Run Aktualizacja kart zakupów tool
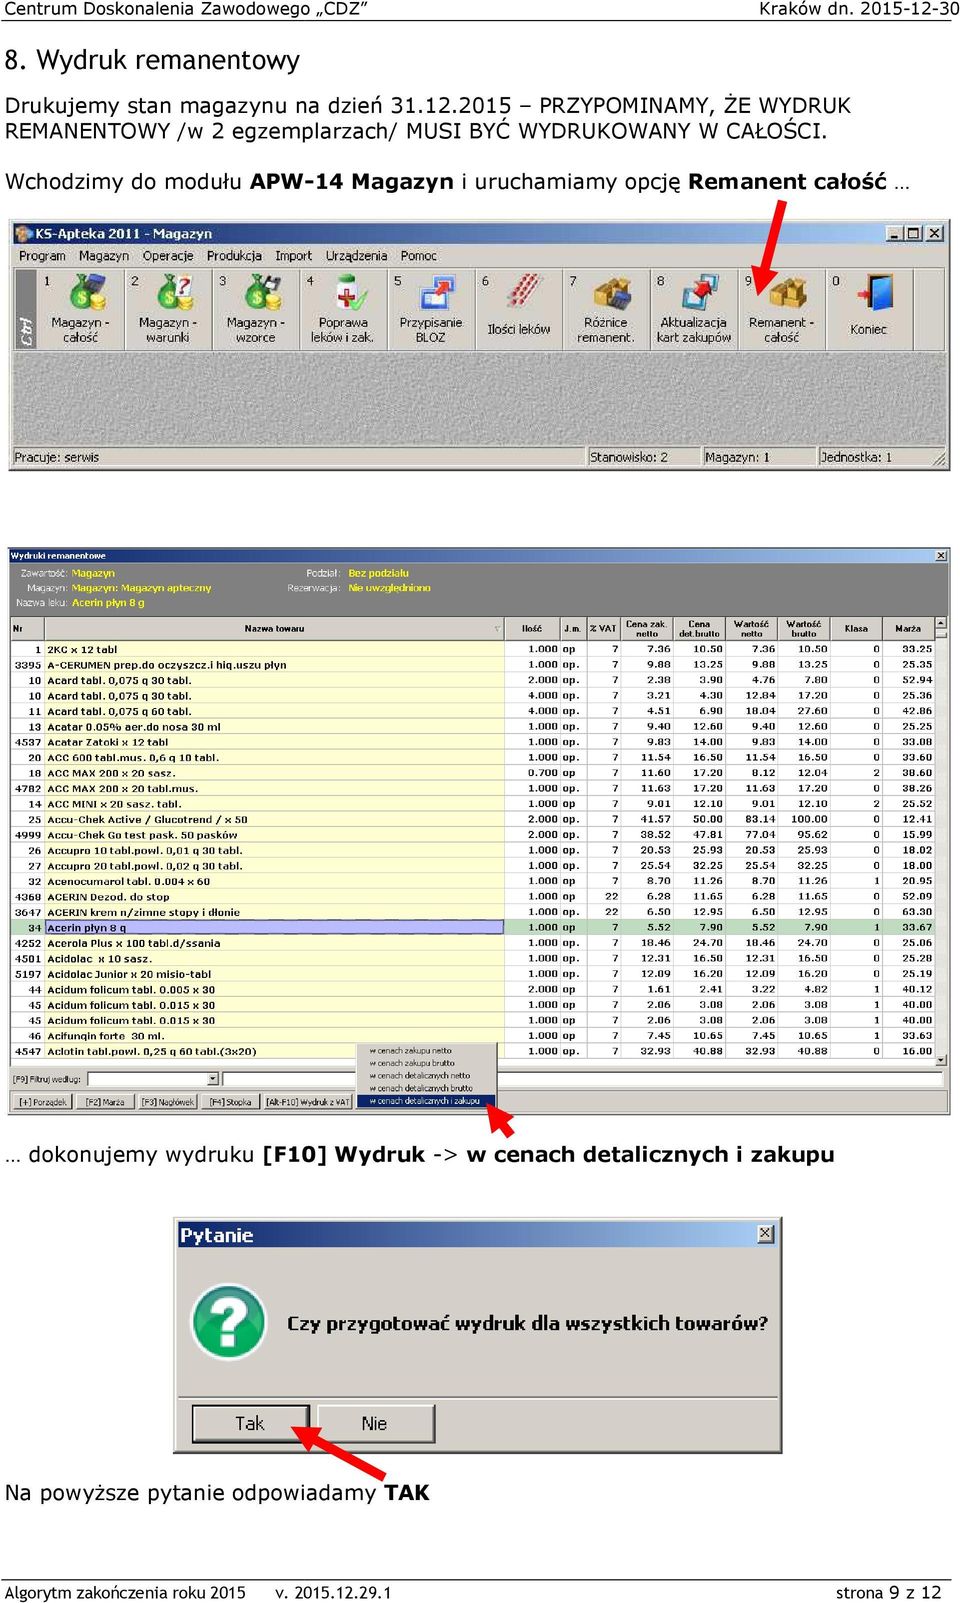This screenshot has height=1603, width=960. point(694,309)
